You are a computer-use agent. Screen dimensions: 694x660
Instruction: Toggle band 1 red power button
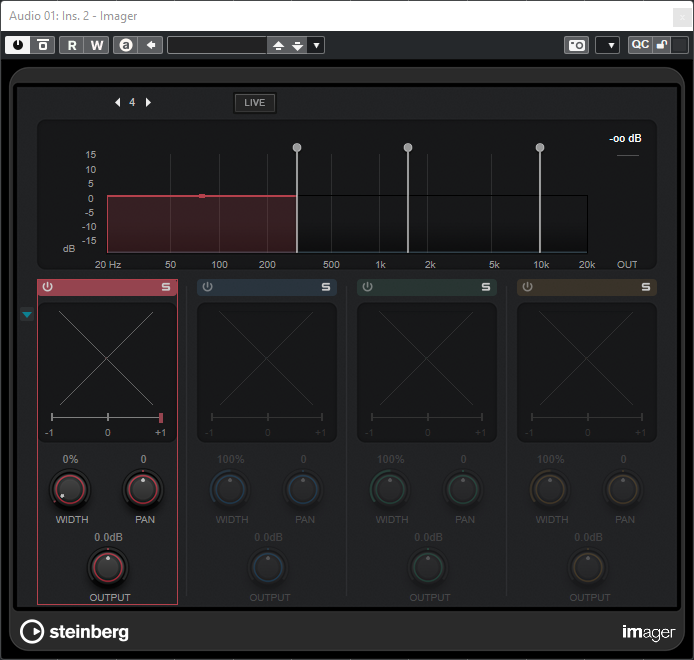(48, 287)
